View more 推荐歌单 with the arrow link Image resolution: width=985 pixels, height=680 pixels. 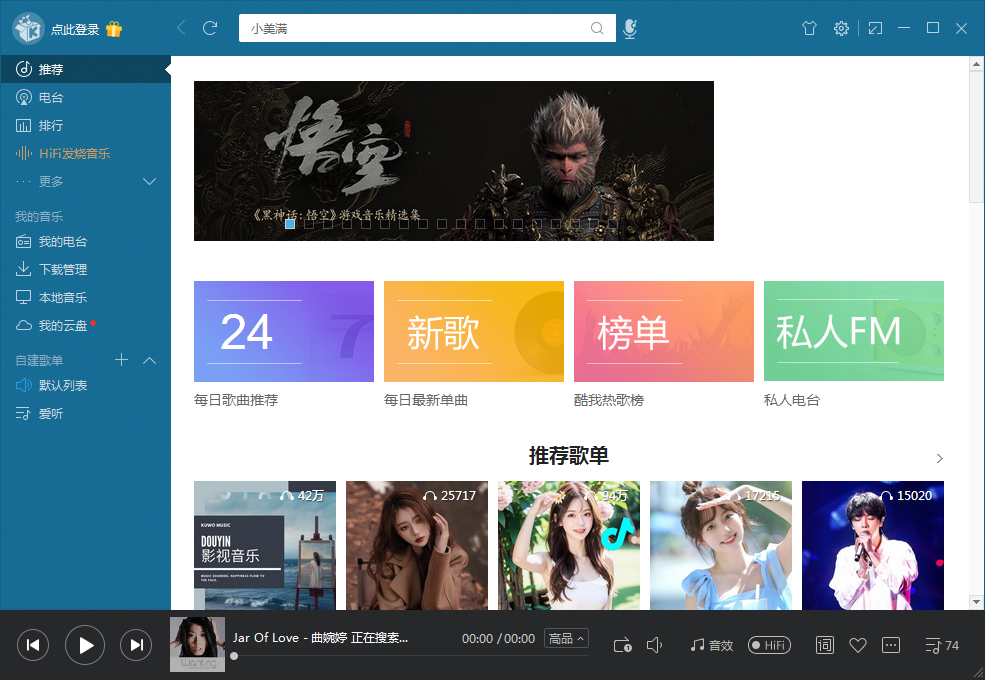click(x=938, y=458)
